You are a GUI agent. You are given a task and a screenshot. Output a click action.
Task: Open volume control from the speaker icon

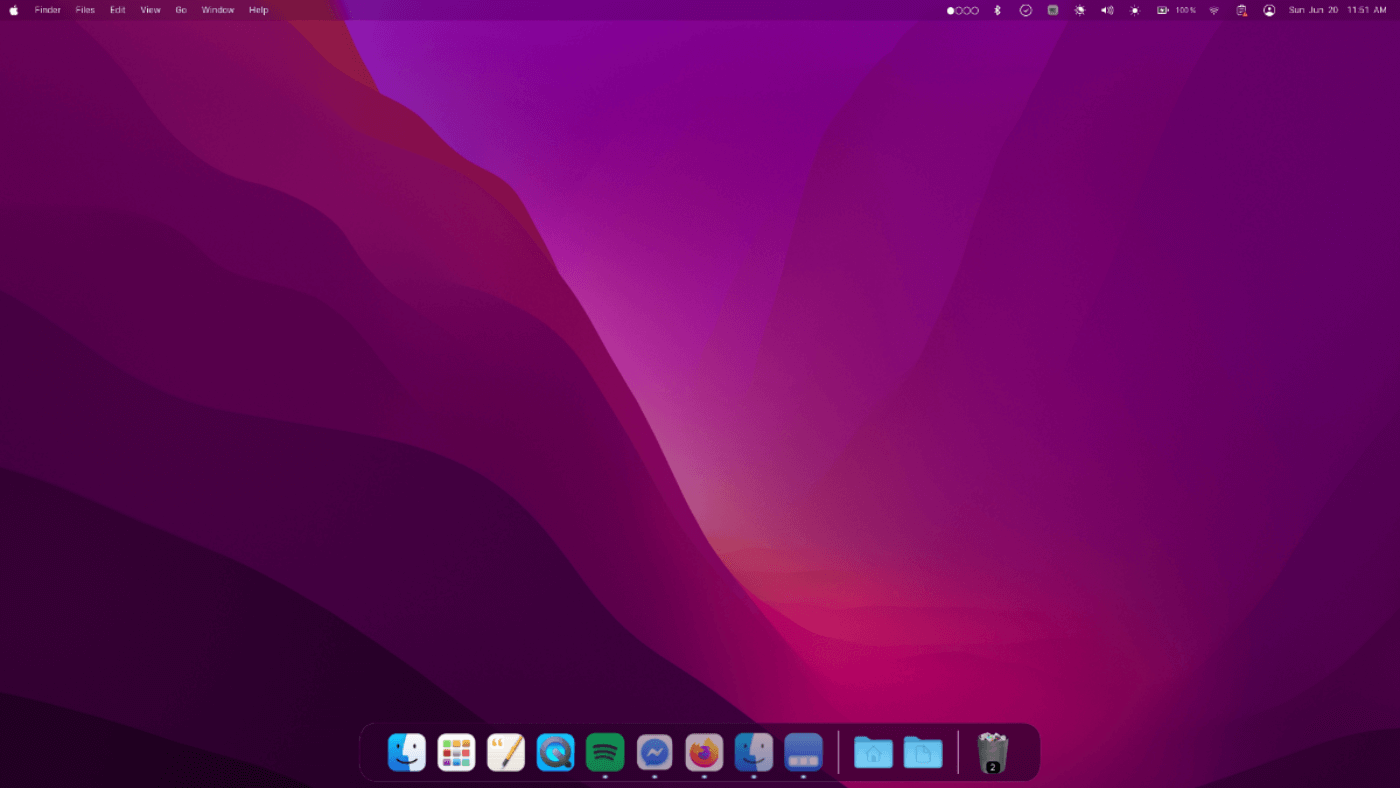pyautogui.click(x=1107, y=10)
